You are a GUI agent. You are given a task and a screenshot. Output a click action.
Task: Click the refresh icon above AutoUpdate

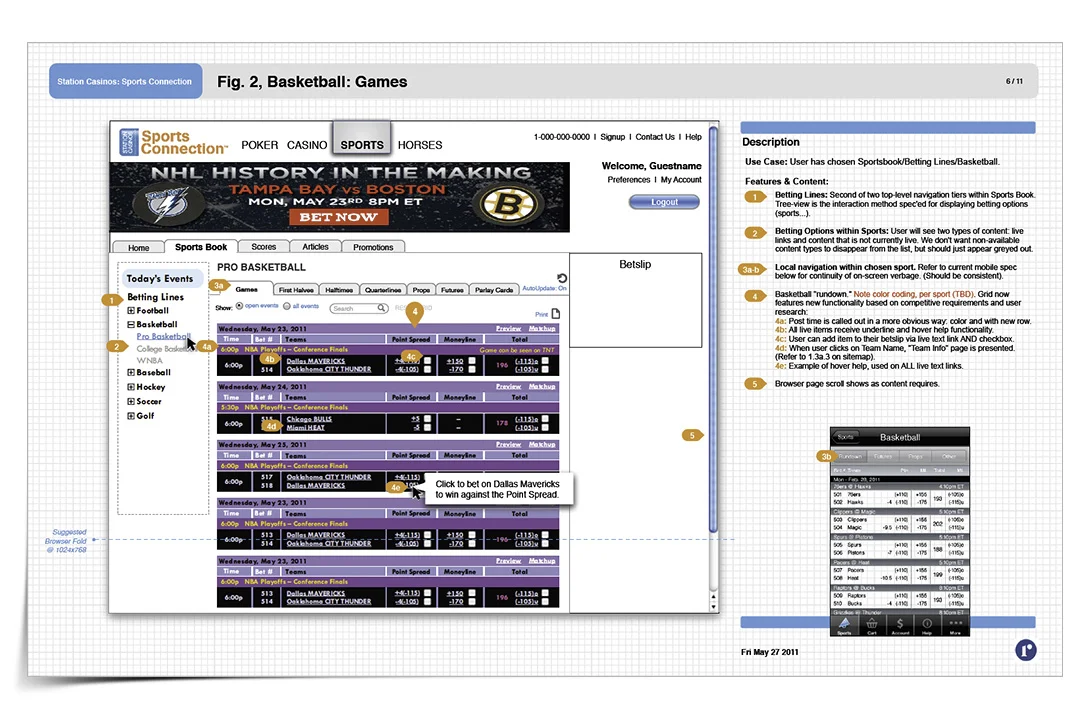point(562,277)
